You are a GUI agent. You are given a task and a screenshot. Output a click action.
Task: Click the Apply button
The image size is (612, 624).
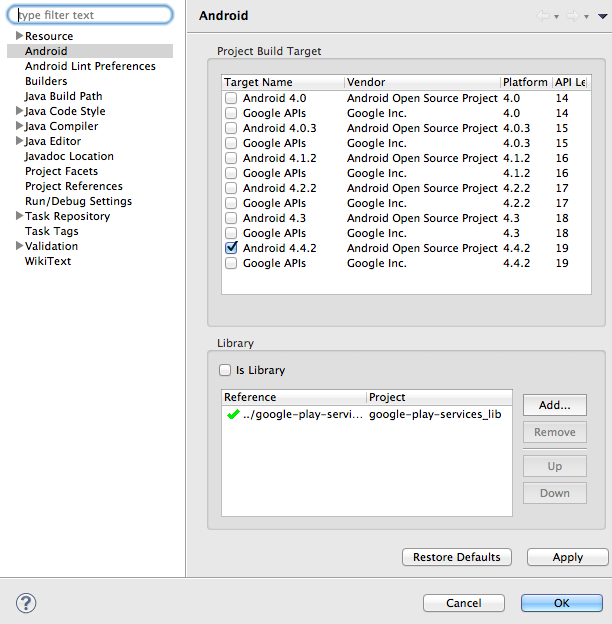(x=568, y=557)
